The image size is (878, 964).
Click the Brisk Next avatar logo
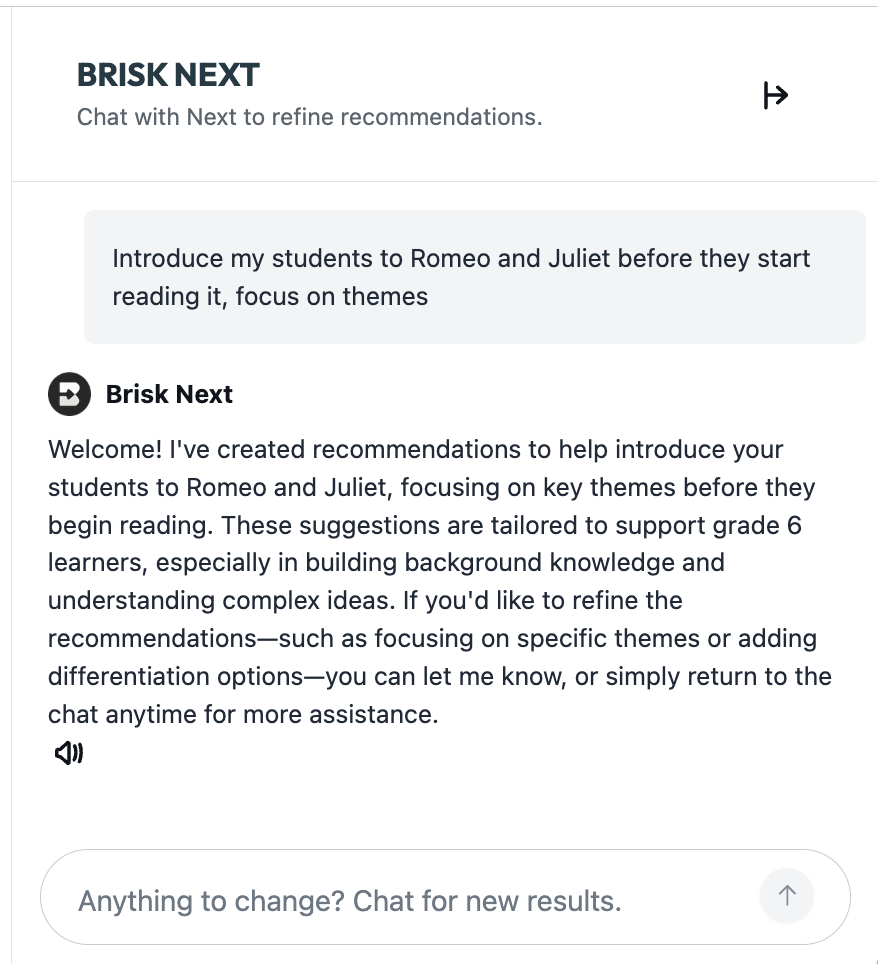pos(69,394)
